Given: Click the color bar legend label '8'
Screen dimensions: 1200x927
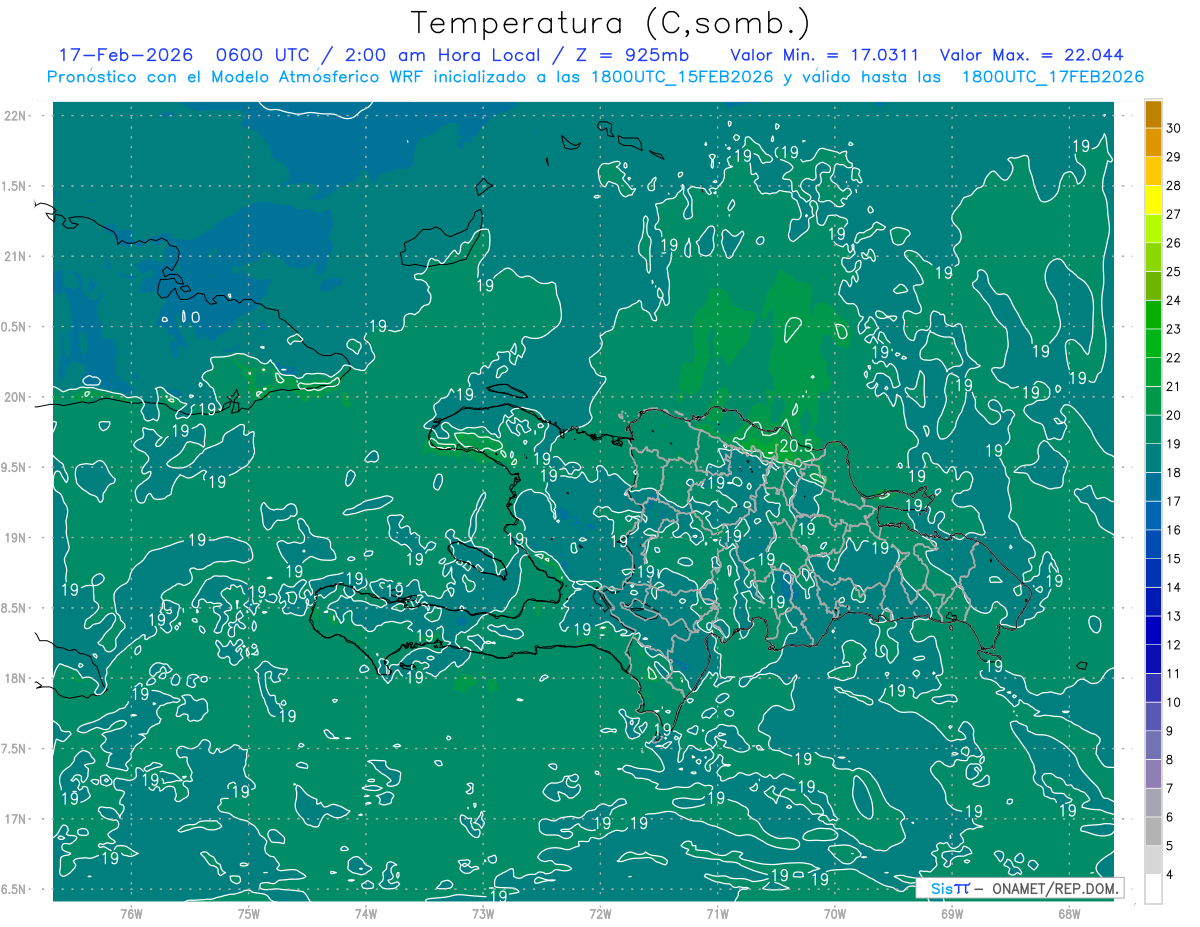Looking at the screenshot, I should pos(1171,760).
